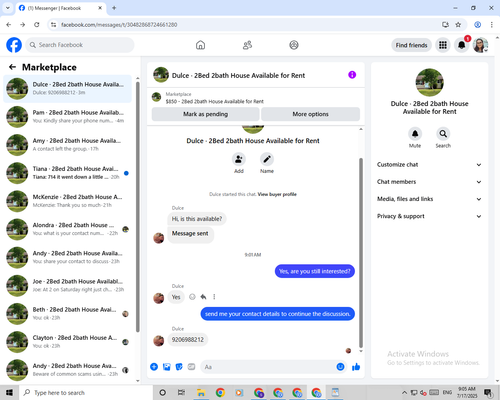Go to the Home feed icon
The height and width of the screenshot is (400, 500).
tap(200, 45)
